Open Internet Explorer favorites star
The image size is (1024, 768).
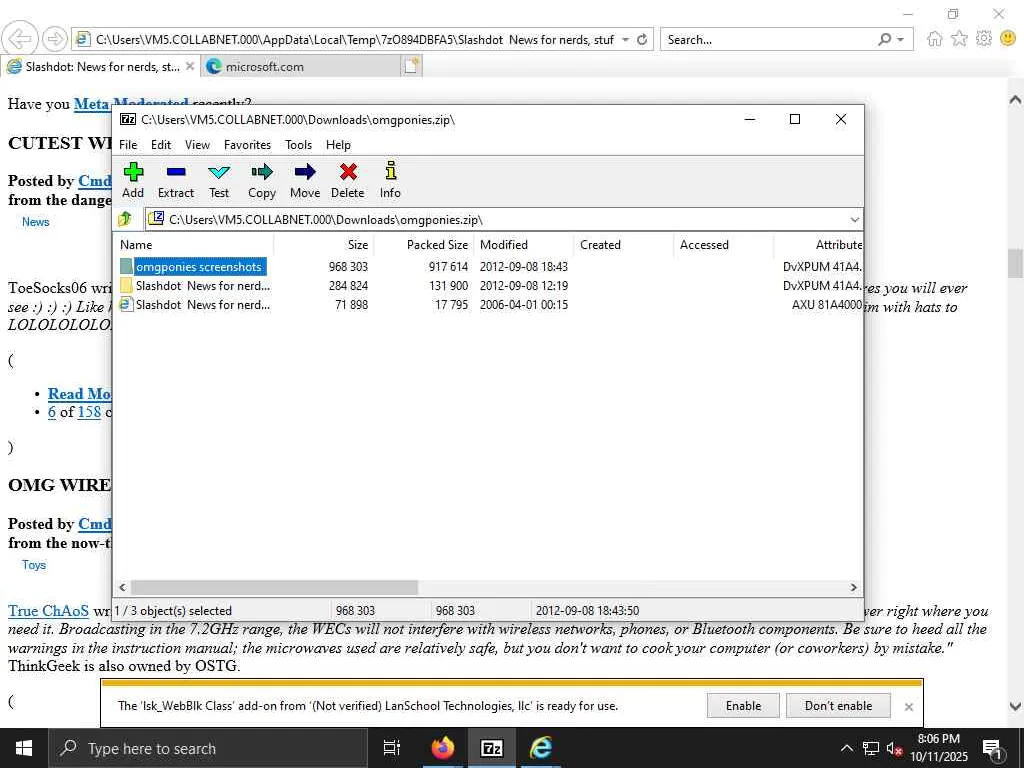coord(959,39)
